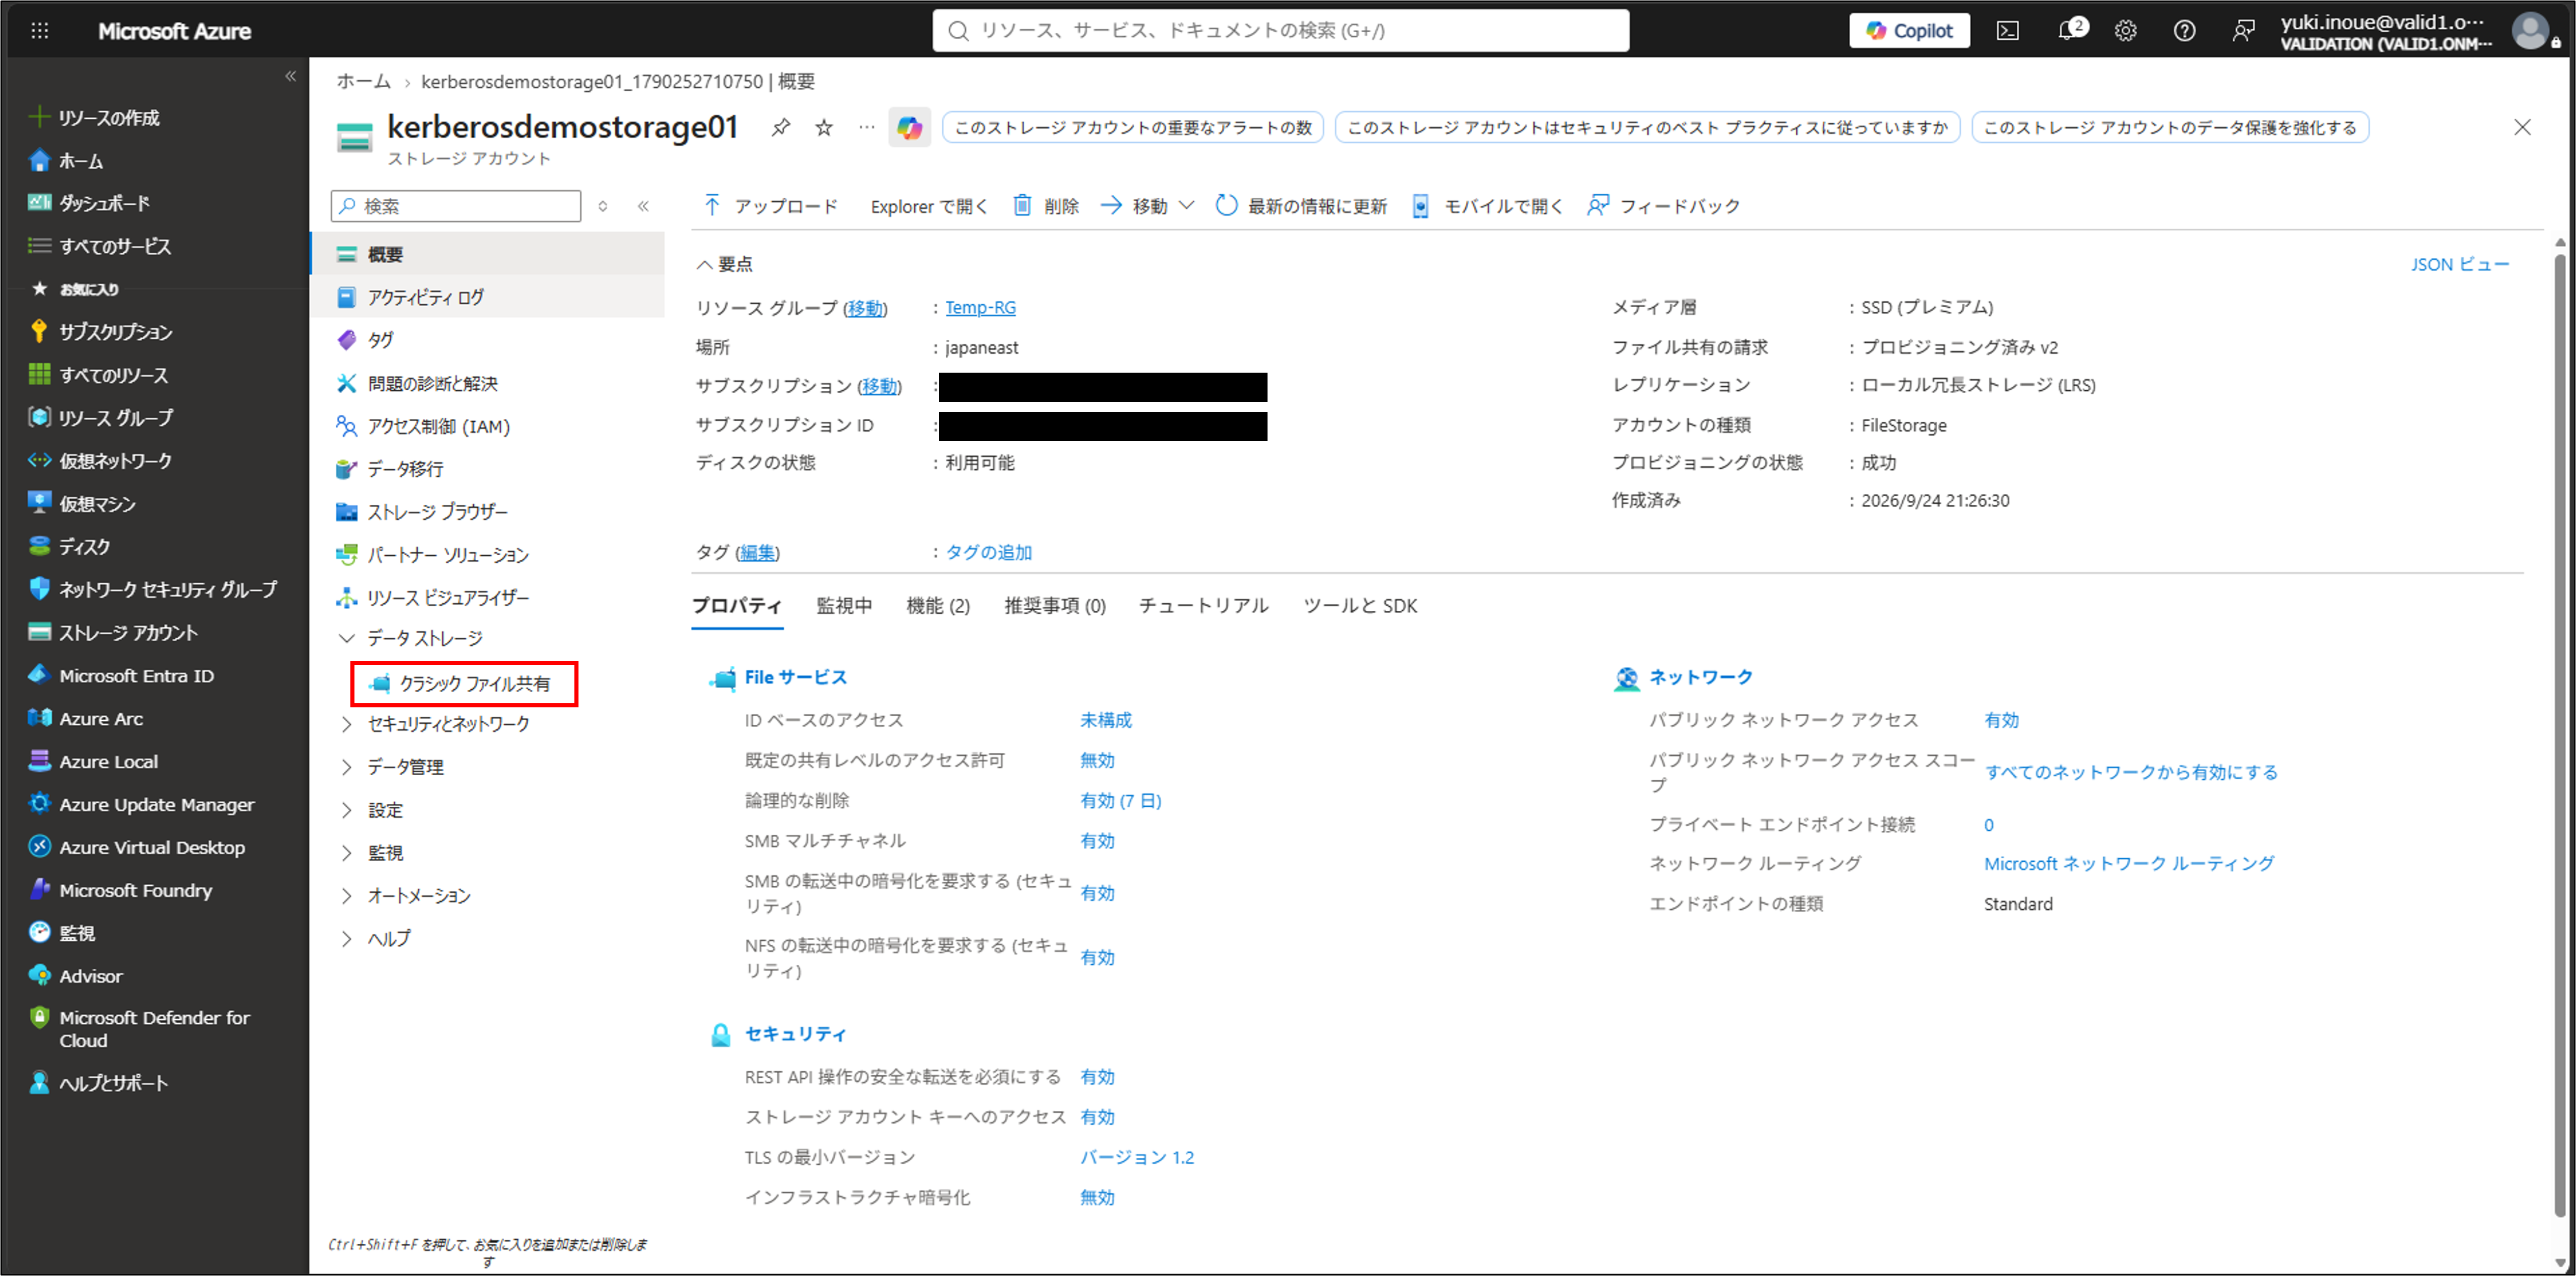The height and width of the screenshot is (1276, 2576).
Task: Click the global search box
Action: 1281,31
